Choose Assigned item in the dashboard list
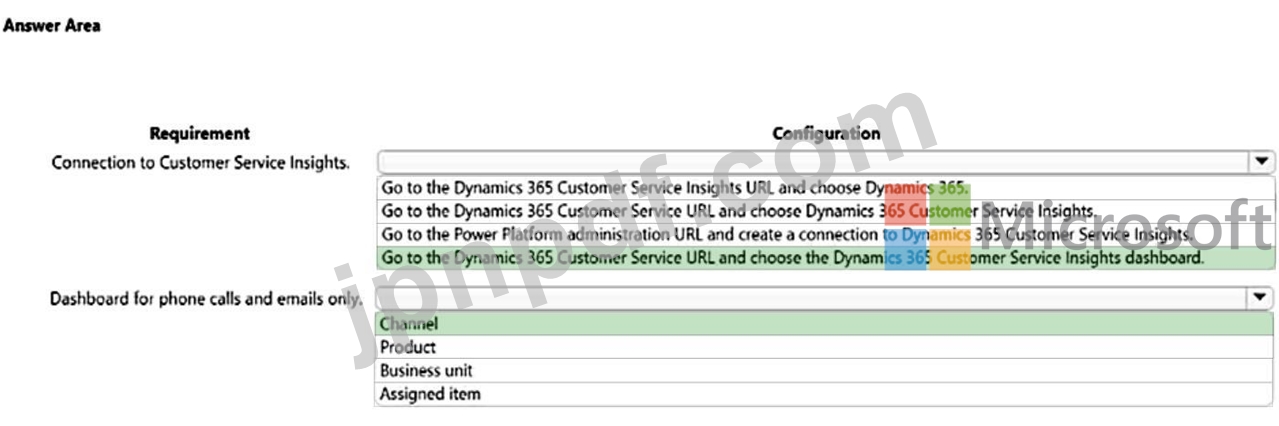 tap(430, 394)
